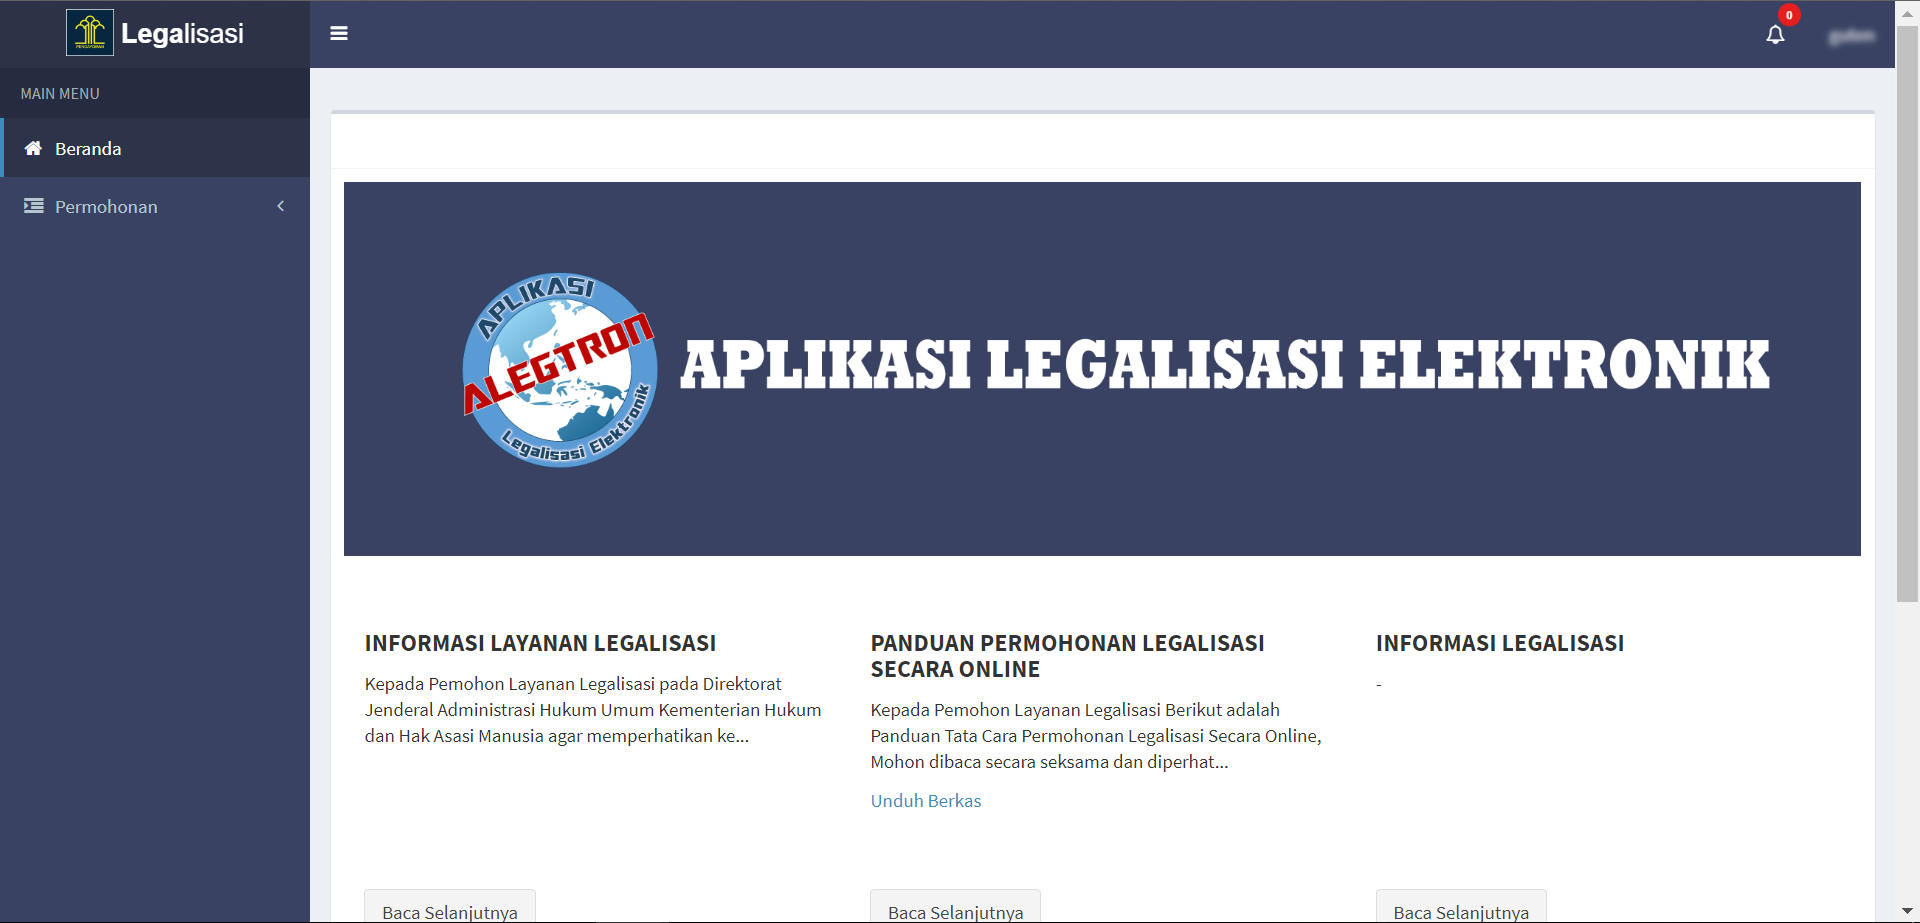
Task: Expand Permohonan using its chevron arrow
Action: (x=281, y=207)
